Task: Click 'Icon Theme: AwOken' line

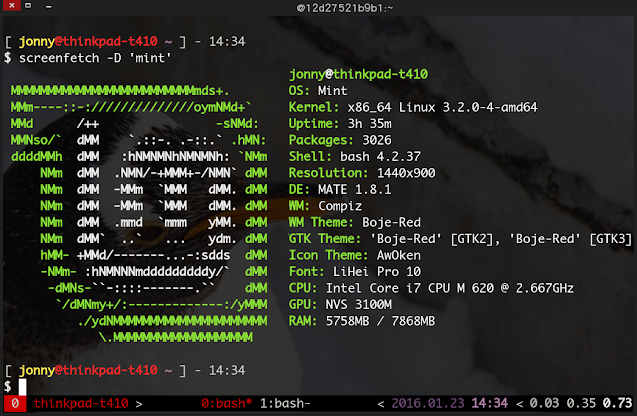Action: [355, 255]
